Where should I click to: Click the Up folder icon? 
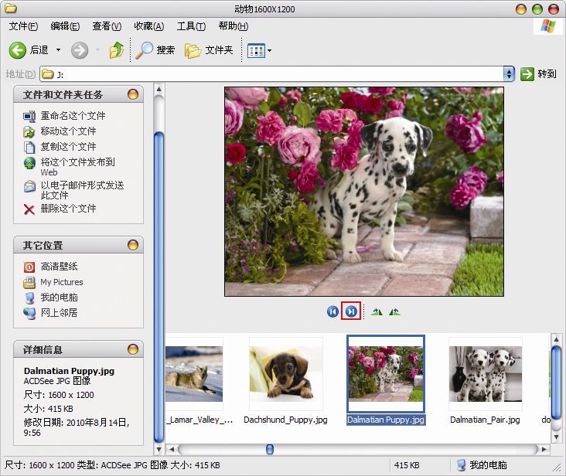116,50
